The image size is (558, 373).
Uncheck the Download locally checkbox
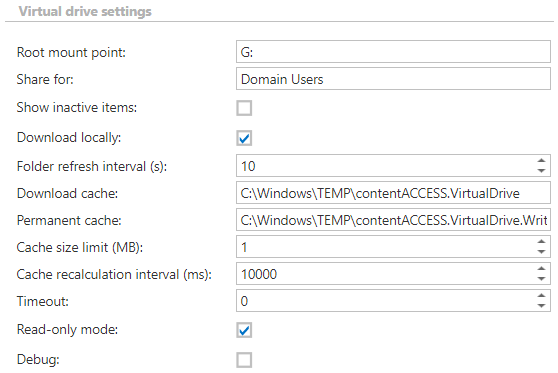coord(244,138)
